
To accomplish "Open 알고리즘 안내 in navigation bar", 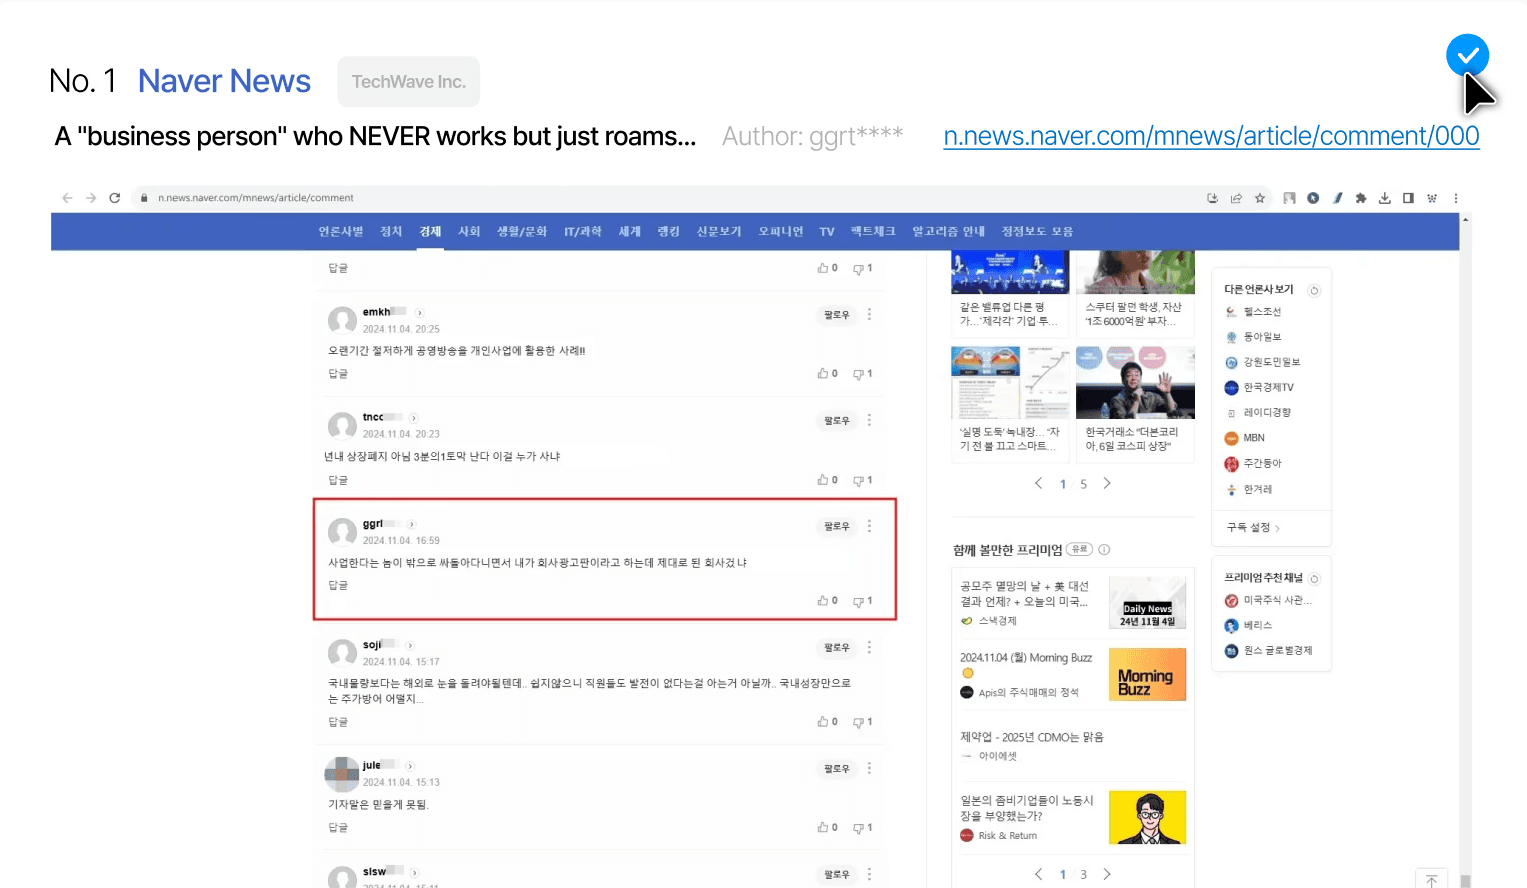I will 948,231.
